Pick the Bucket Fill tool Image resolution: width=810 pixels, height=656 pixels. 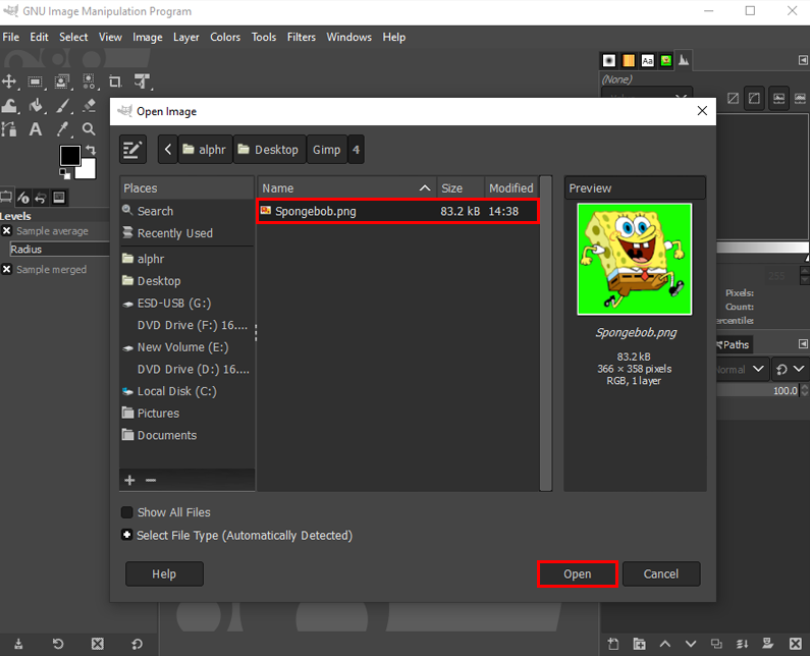point(36,105)
